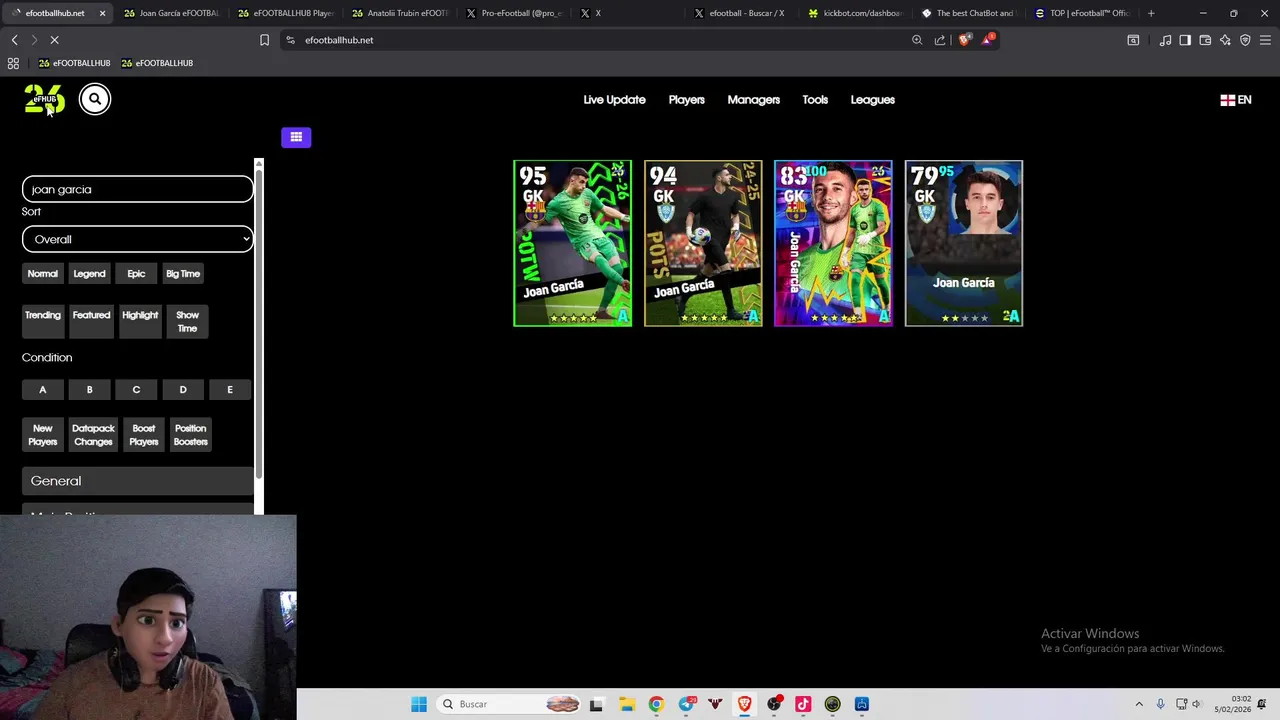This screenshot has width=1280, height=720.
Task: Toggle the Big Time card filter
Action: click(183, 274)
